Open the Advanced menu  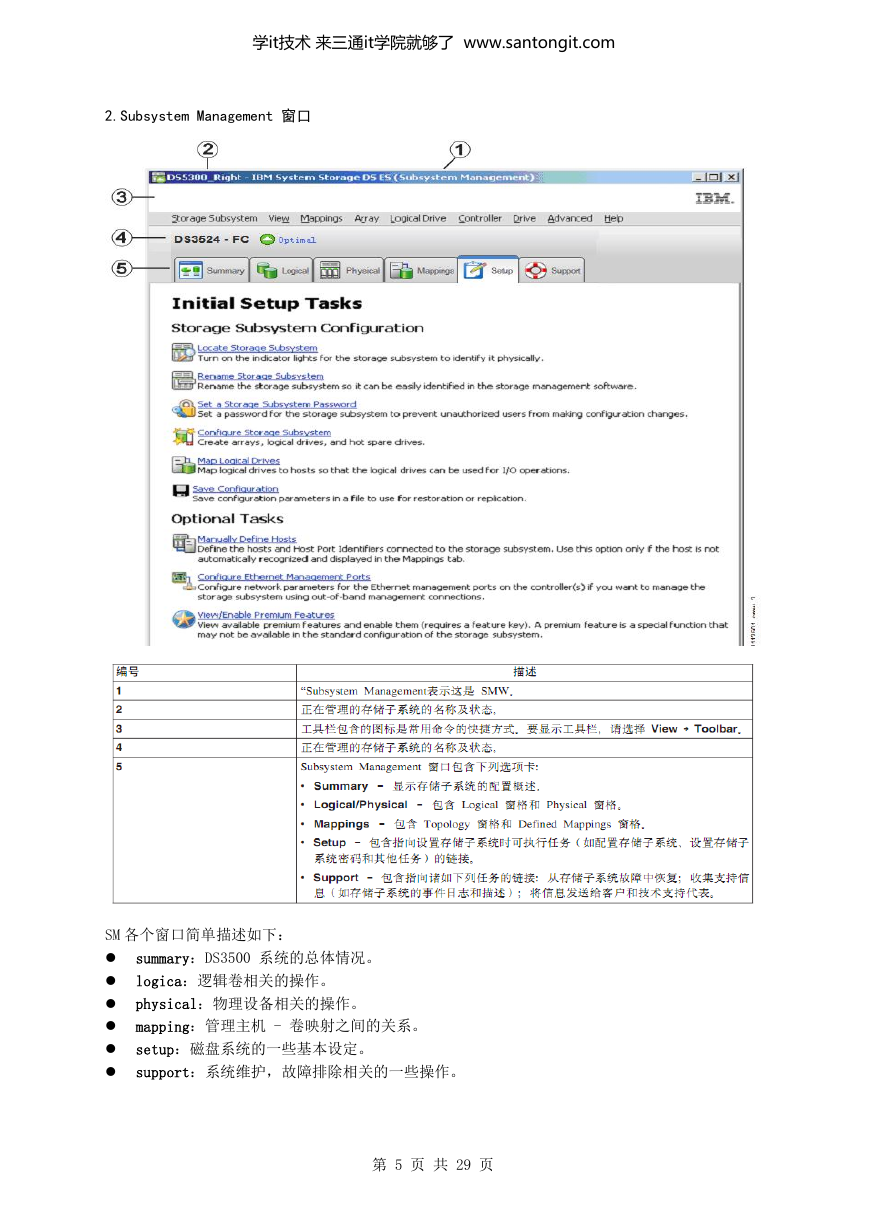pos(570,218)
